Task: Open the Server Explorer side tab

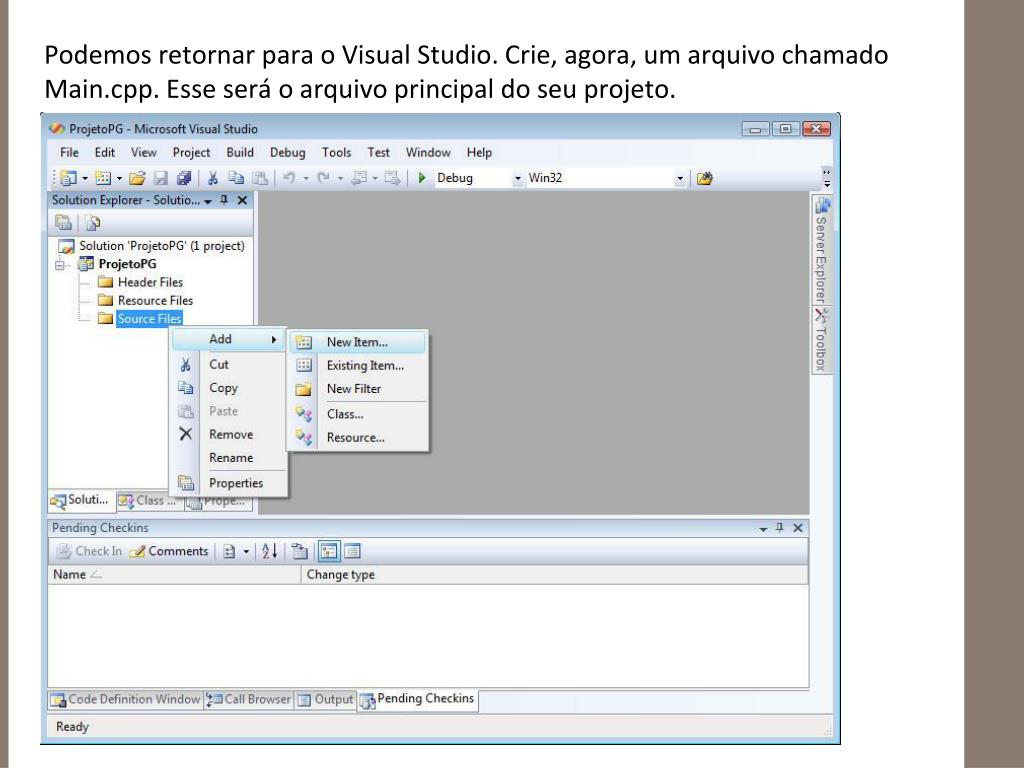Action: [822, 249]
